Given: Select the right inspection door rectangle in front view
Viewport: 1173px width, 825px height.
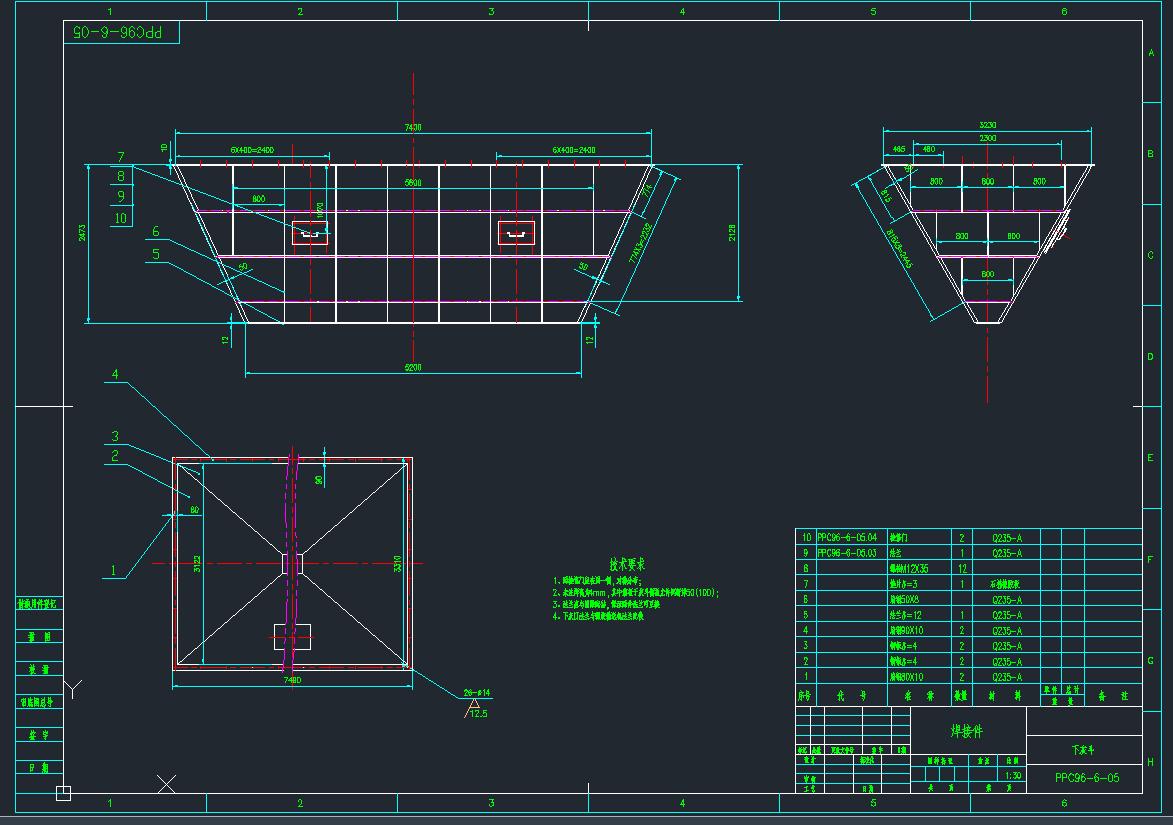Looking at the screenshot, I should [x=516, y=233].
